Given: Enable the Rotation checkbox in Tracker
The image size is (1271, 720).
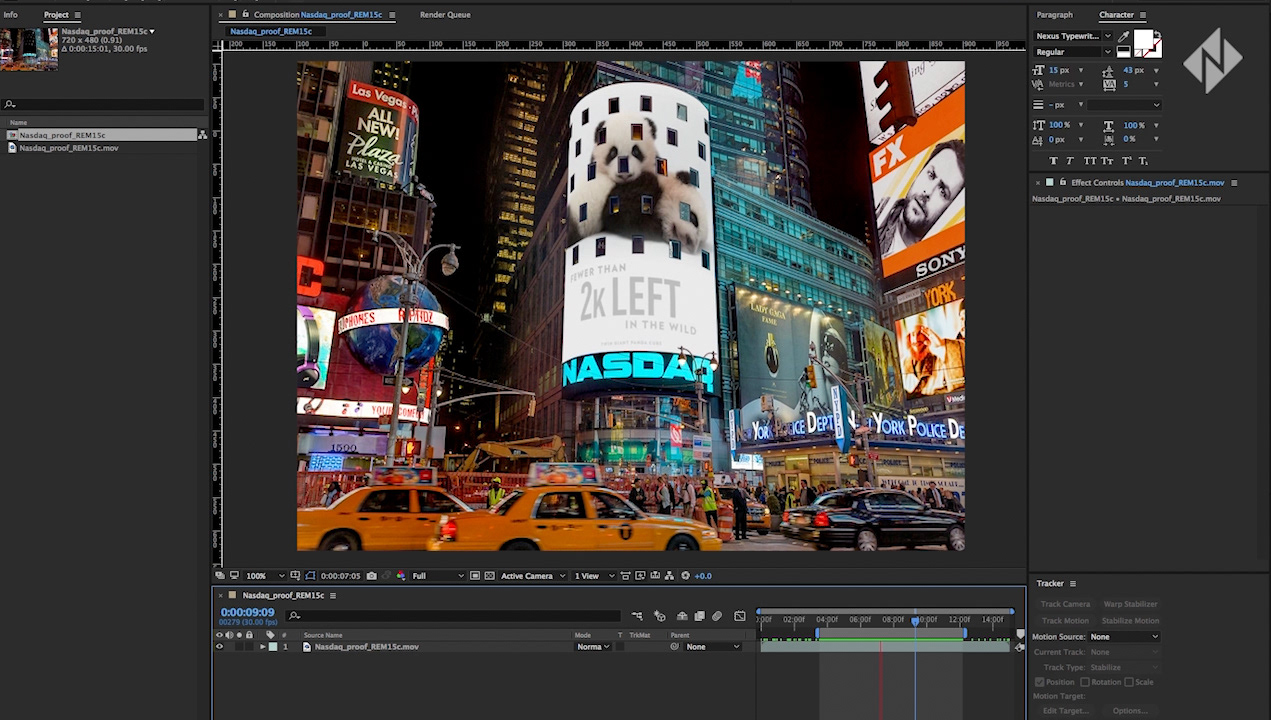Looking at the screenshot, I should tap(1085, 682).
